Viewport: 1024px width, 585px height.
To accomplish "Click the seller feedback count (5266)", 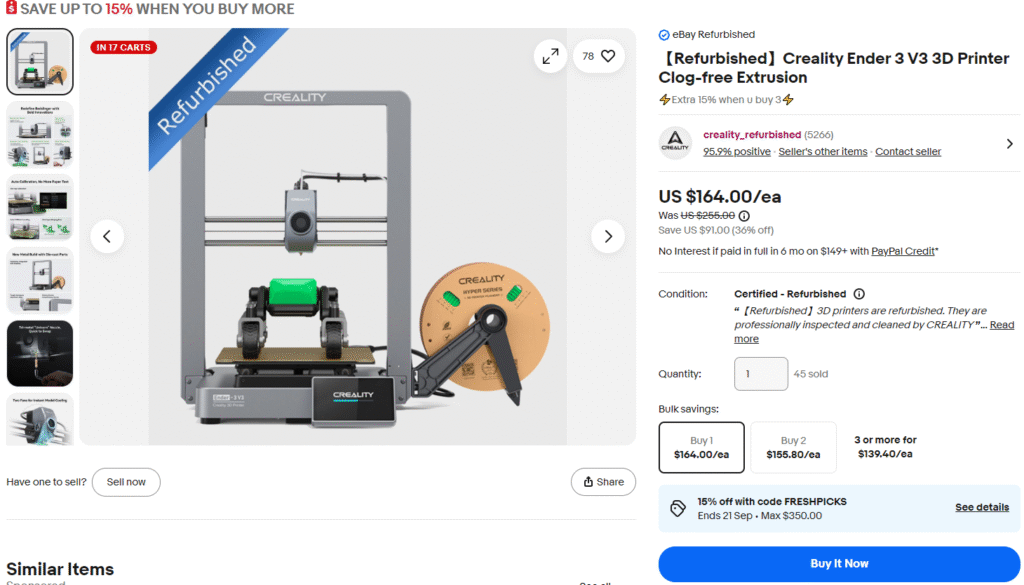I will [818, 134].
